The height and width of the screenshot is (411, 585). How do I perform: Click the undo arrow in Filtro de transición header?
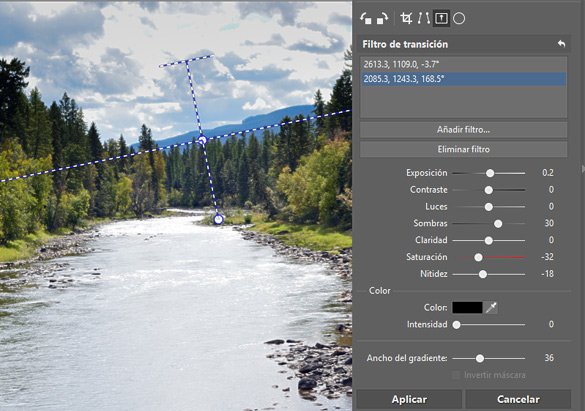point(561,44)
